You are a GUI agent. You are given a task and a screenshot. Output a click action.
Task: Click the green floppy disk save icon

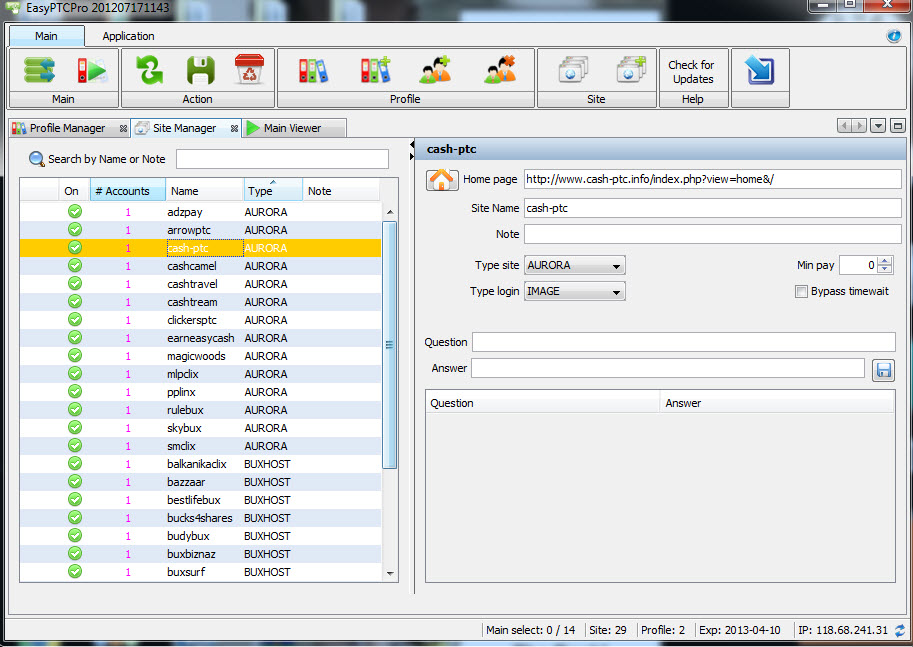point(200,69)
